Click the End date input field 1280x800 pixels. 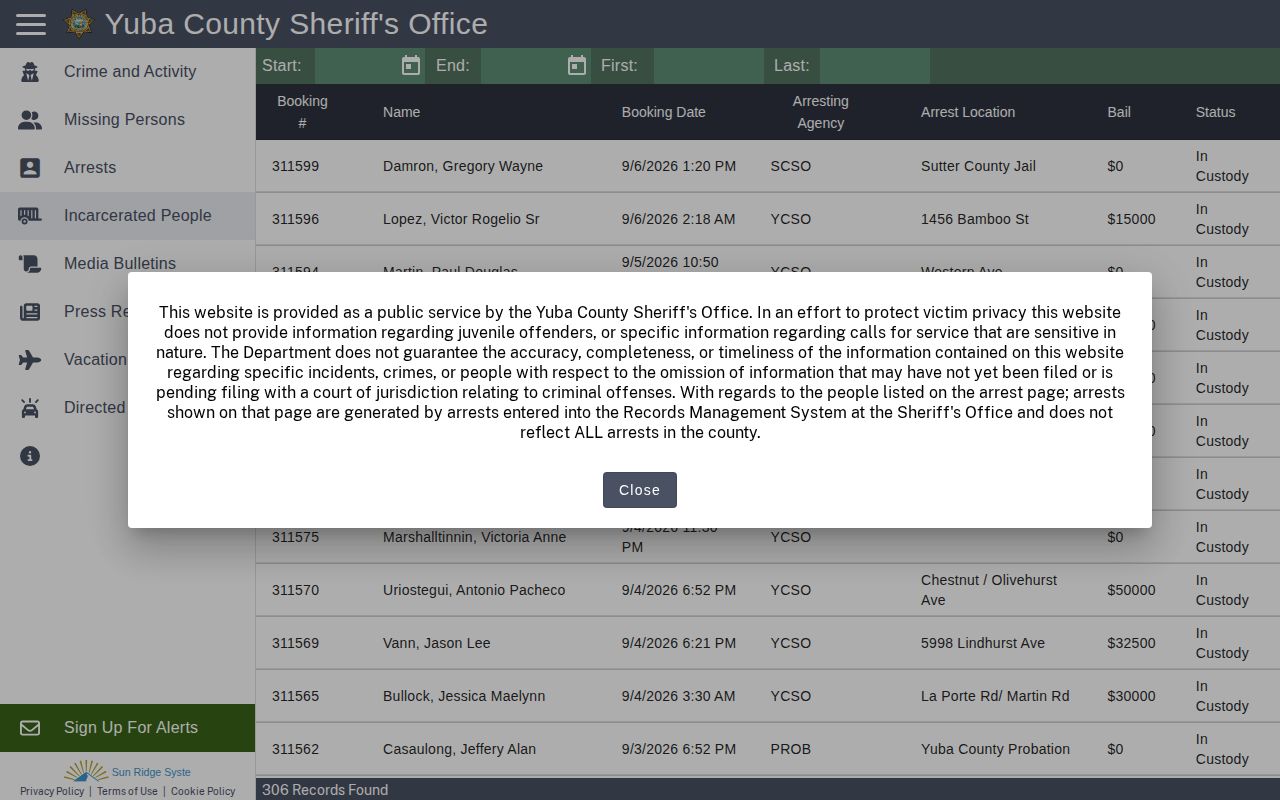coord(523,66)
